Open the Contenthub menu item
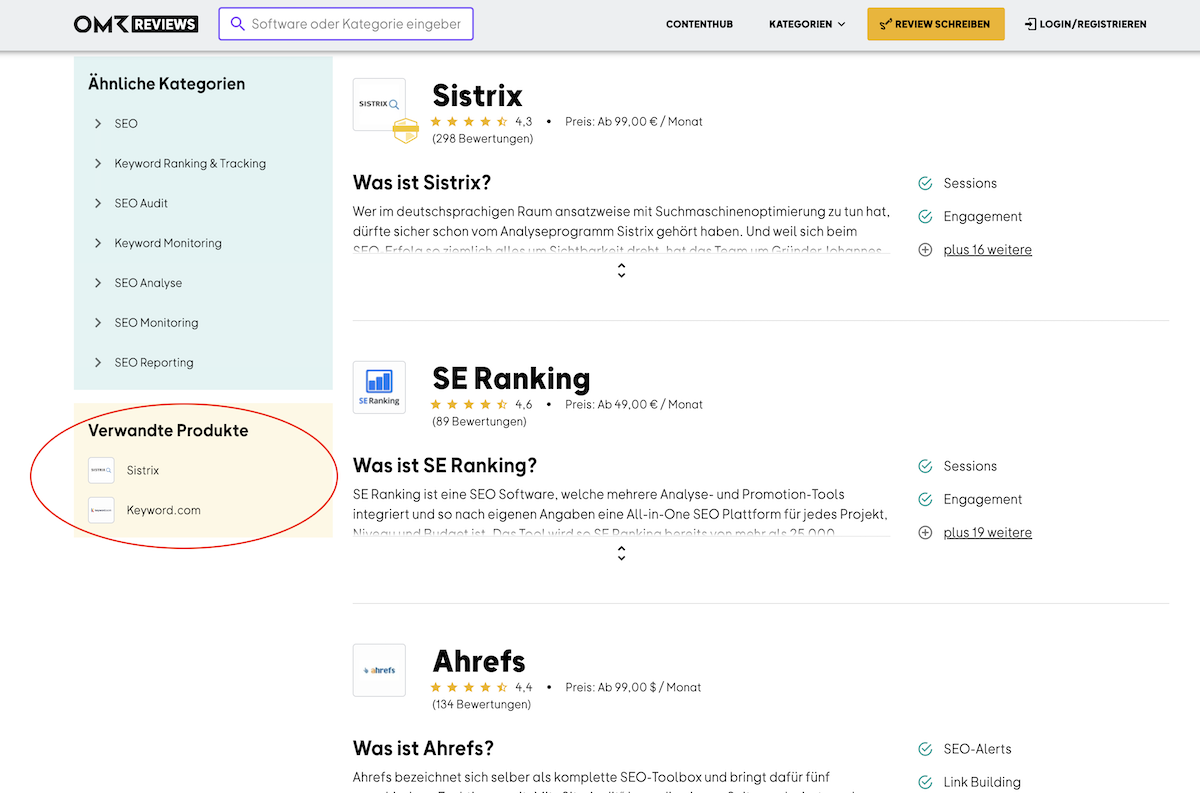This screenshot has height=793, width=1200. pos(699,24)
